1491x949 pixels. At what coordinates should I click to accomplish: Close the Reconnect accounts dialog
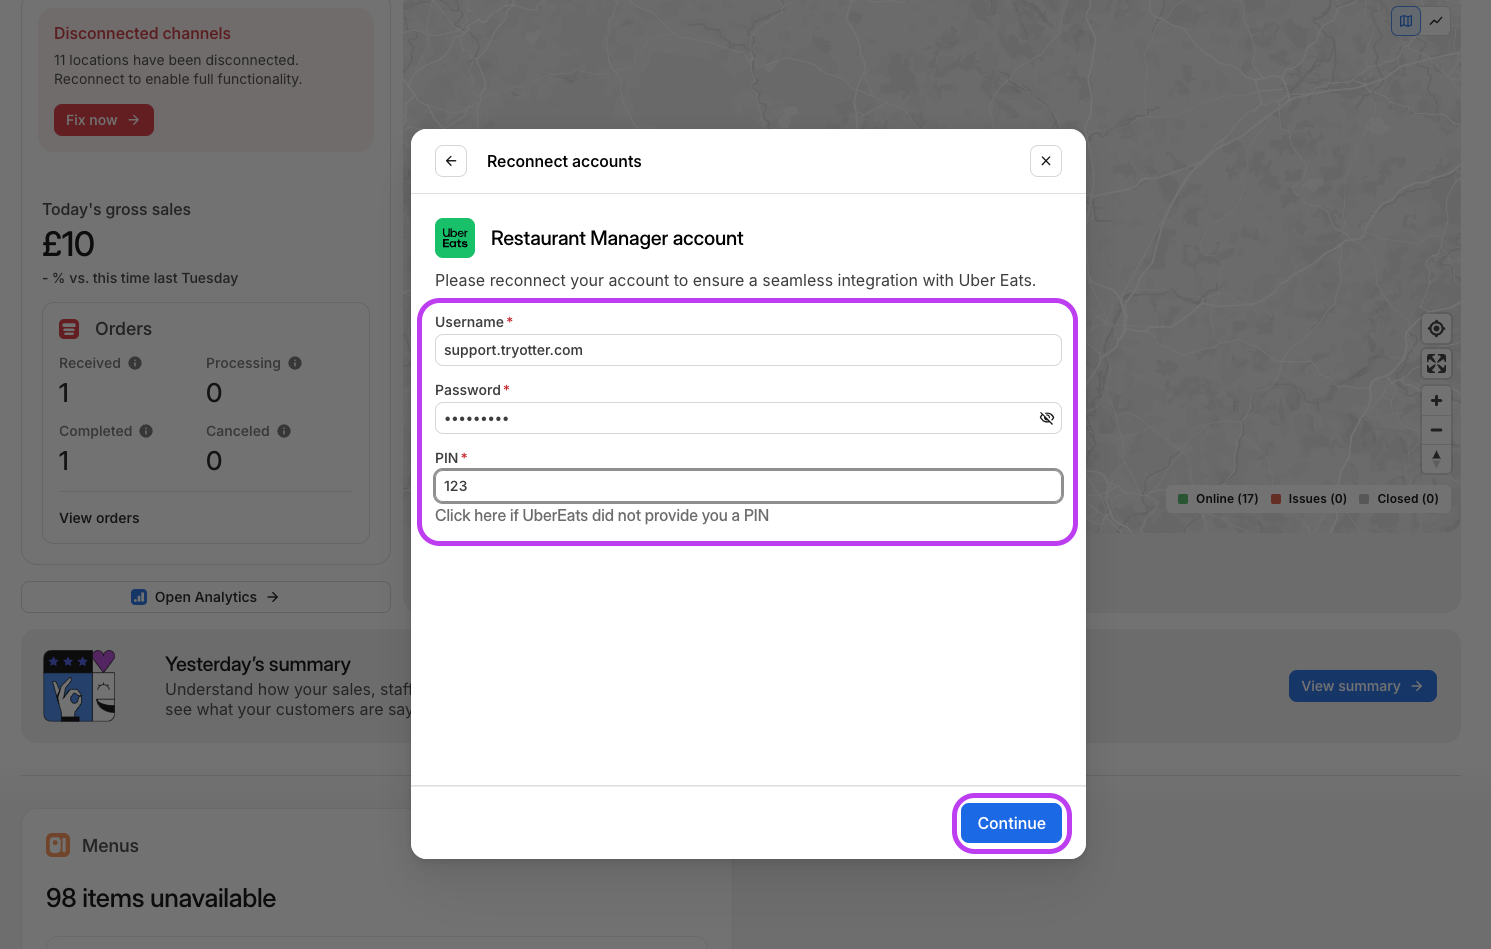coord(1045,161)
